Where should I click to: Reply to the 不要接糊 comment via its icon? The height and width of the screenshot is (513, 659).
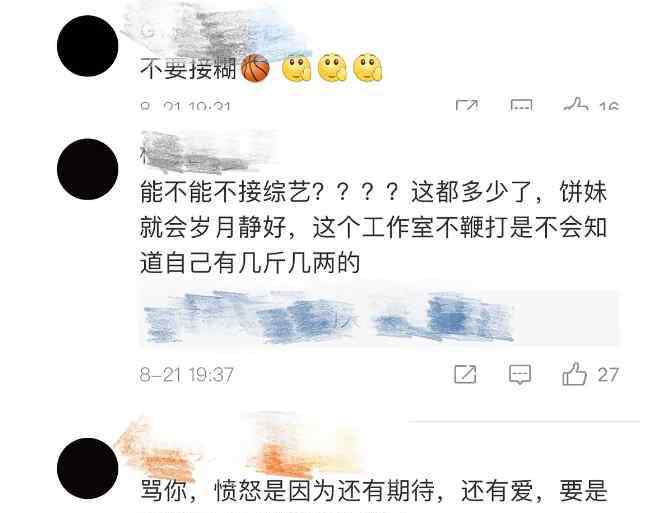[x=521, y=105]
